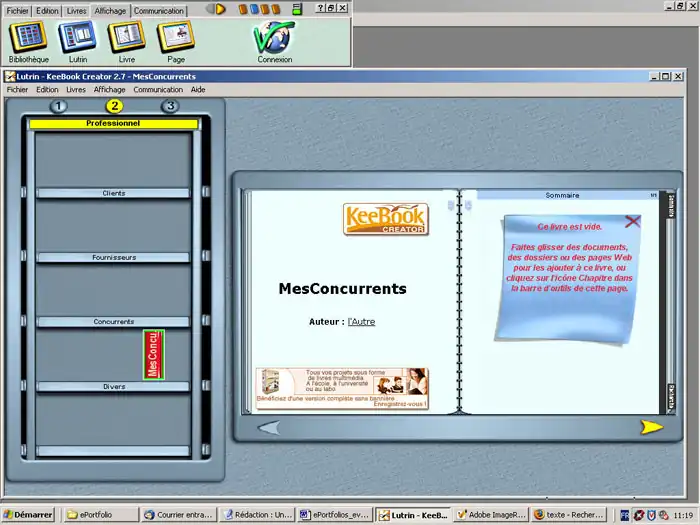Open the Page view icon
Screen dimensions: 700x525
pos(176,36)
